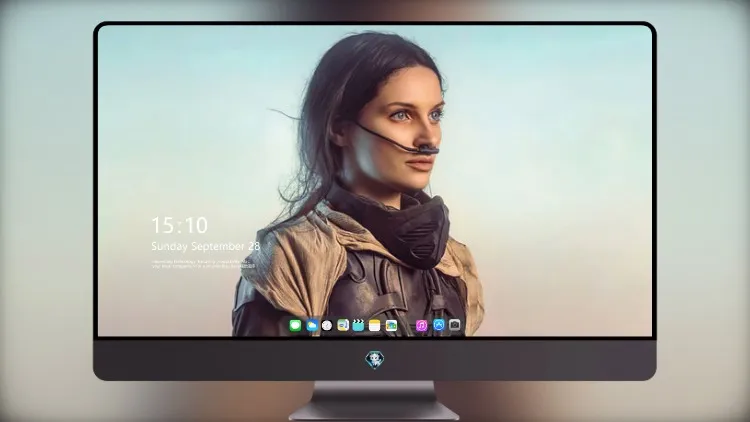Click the logo badge on monitor chin
This screenshot has width=750, height=422.
tap(375, 360)
